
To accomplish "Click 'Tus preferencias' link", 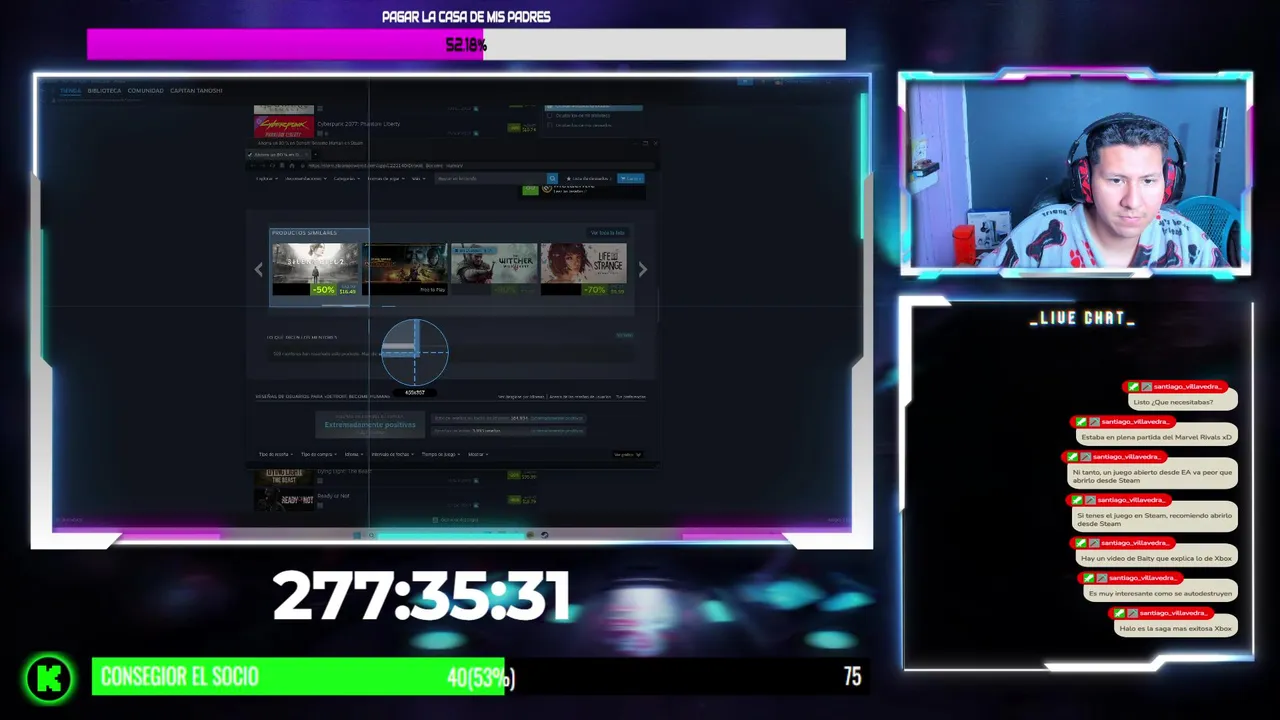I will coord(630,396).
